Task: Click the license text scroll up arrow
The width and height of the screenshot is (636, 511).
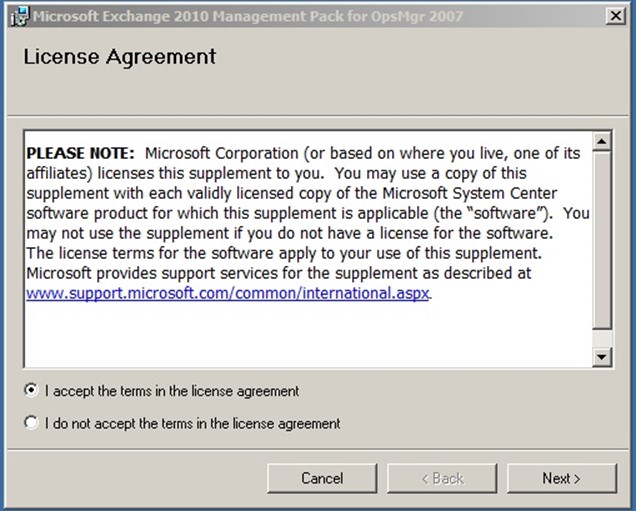Action: (x=602, y=141)
